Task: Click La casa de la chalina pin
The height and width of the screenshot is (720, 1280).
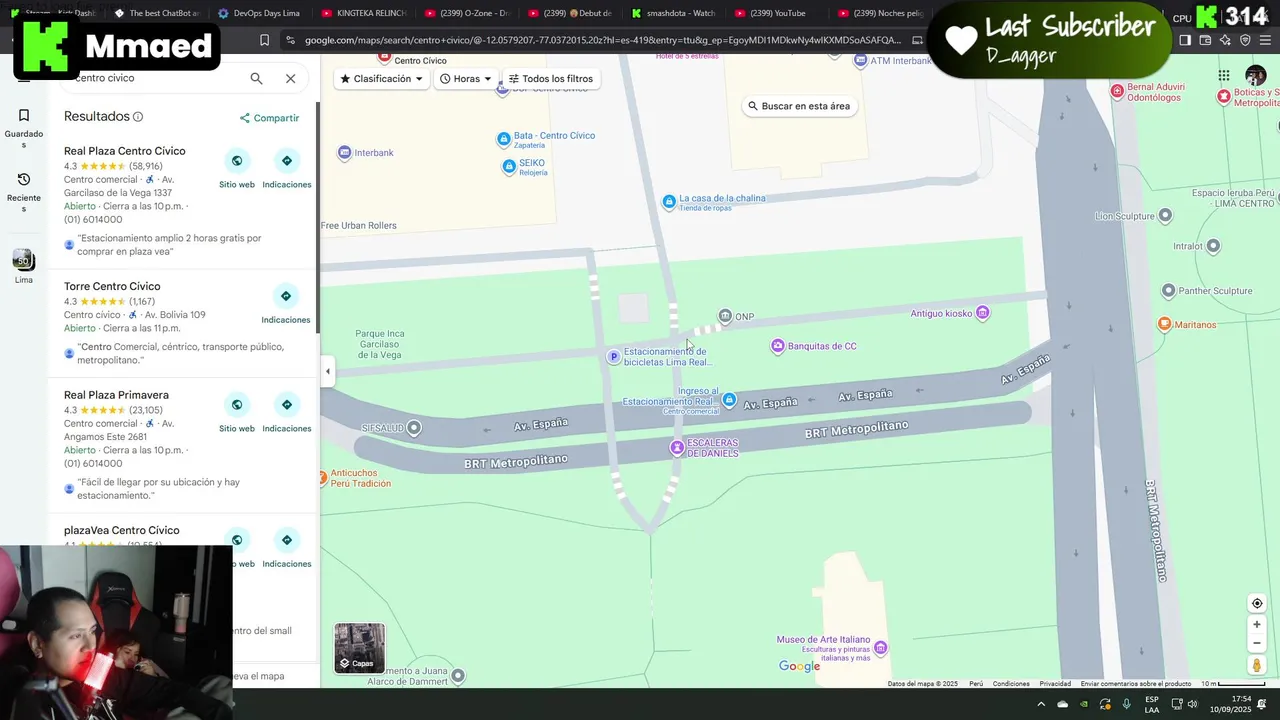Action: pyautogui.click(x=669, y=202)
